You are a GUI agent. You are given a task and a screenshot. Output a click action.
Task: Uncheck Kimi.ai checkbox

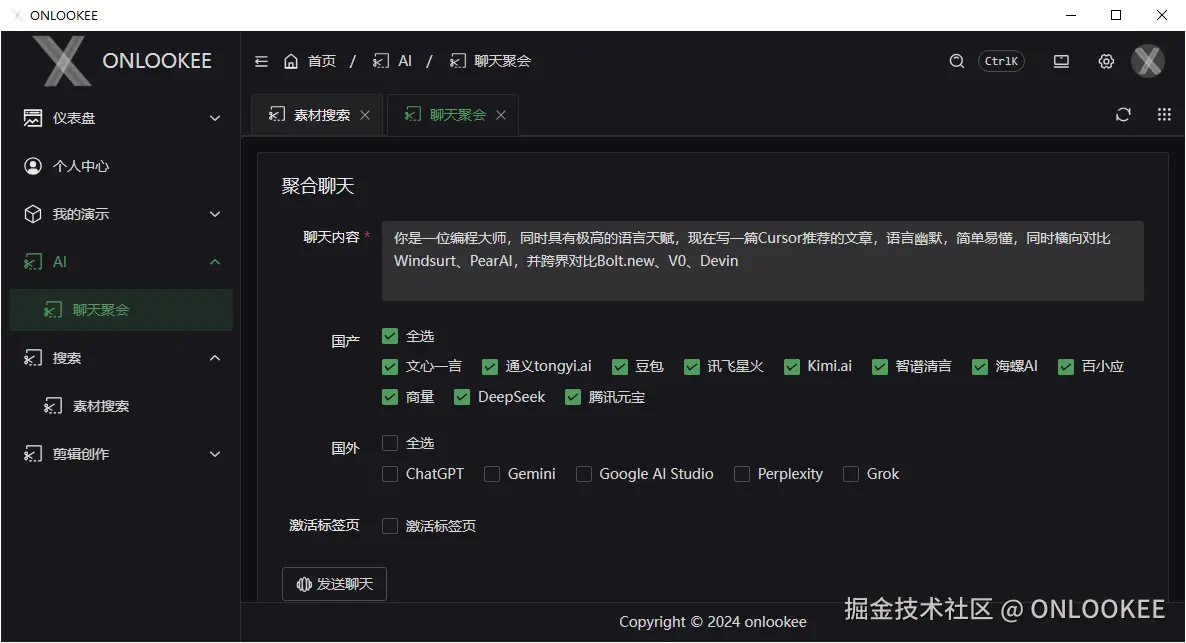(x=792, y=367)
